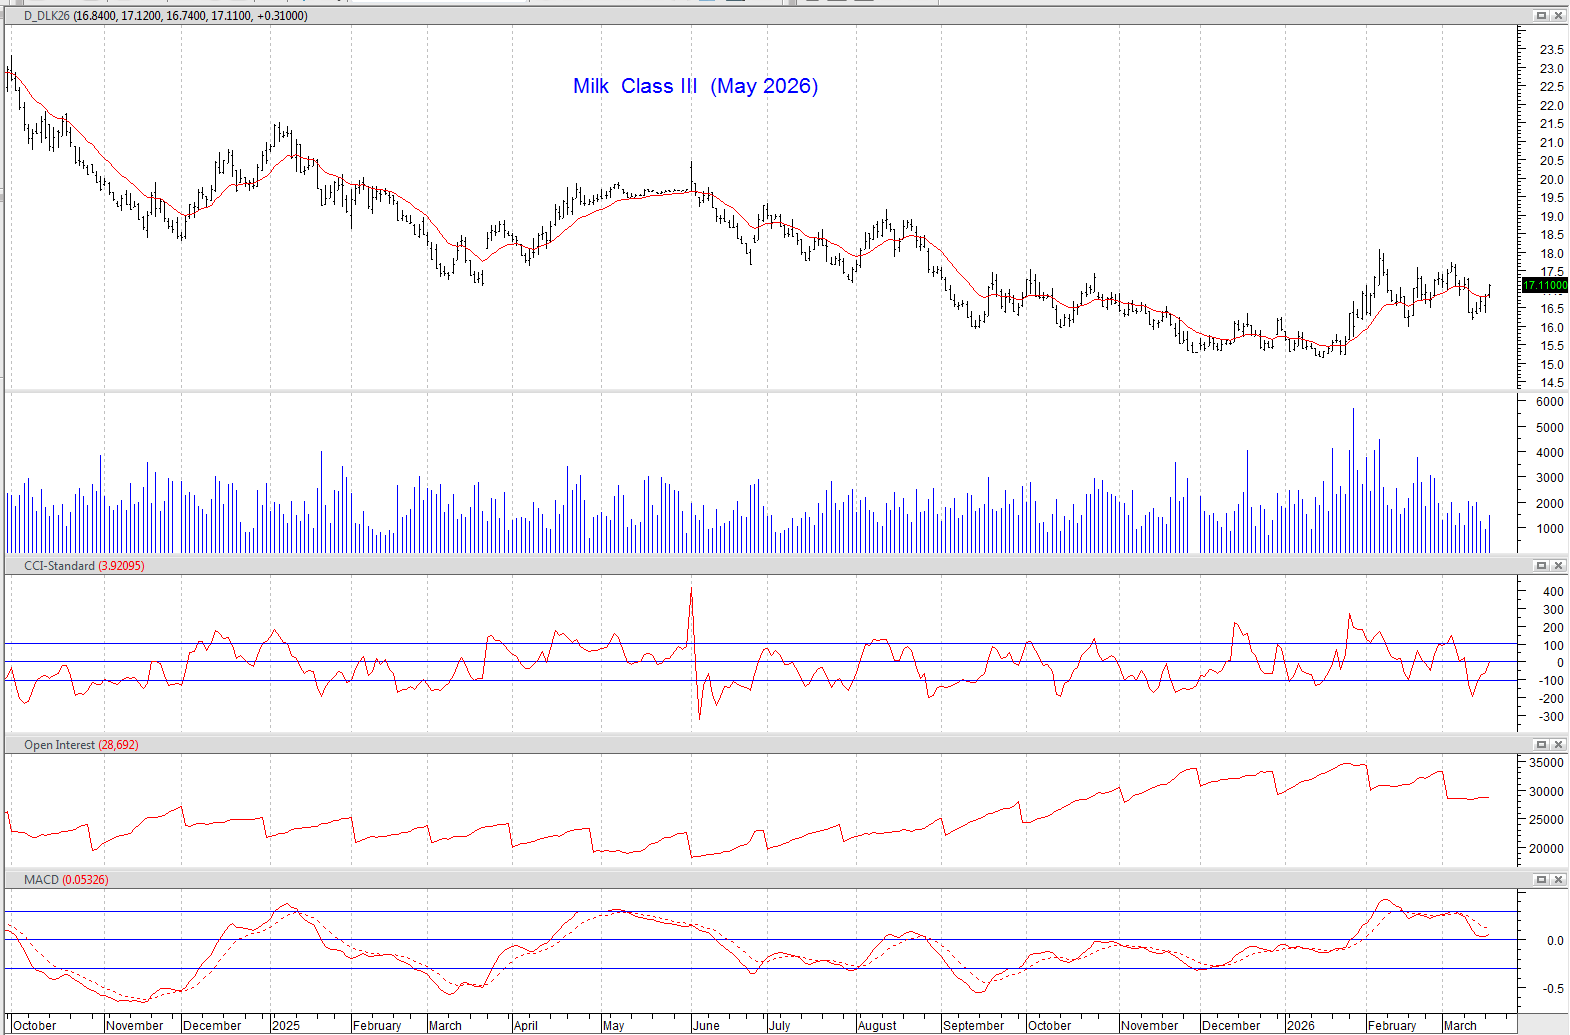Maximize the MACD indicator pane
Screen dimensions: 1570x1035
(1541, 879)
